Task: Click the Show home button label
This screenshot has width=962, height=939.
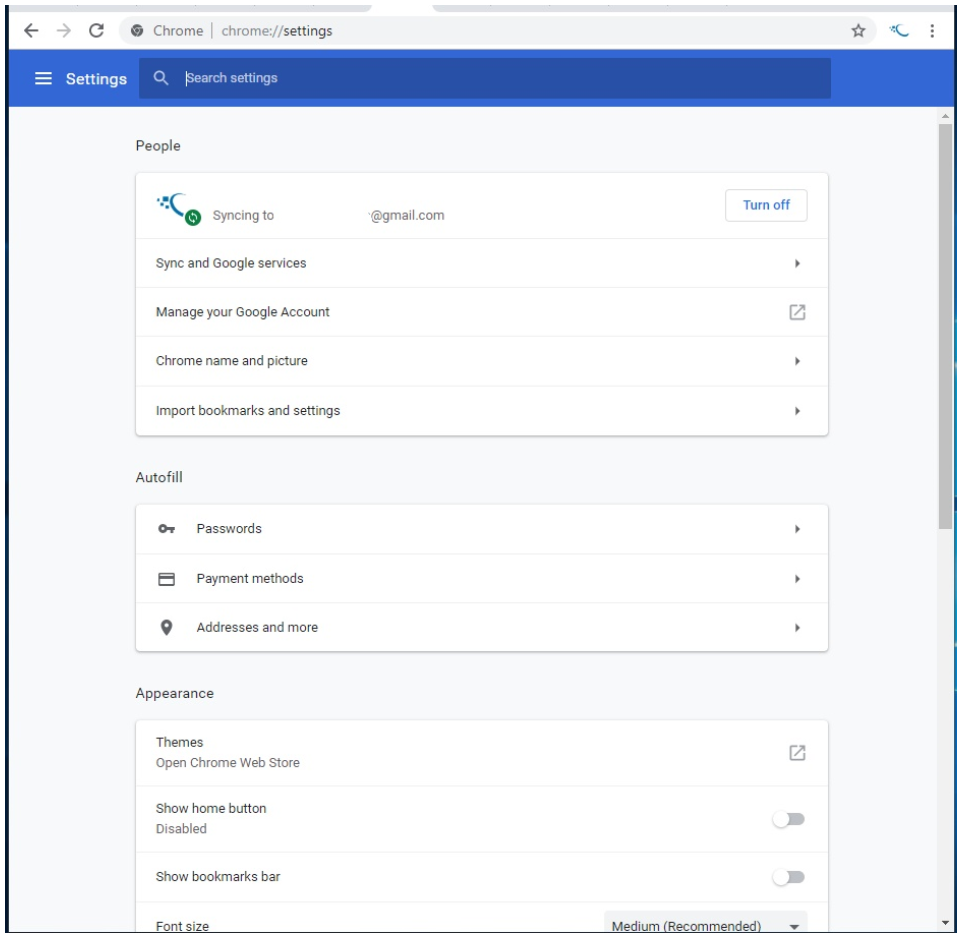Action: click(x=211, y=808)
